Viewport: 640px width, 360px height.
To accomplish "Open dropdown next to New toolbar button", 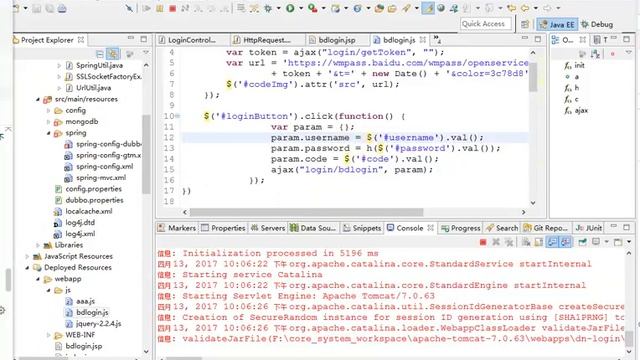I will [25, 8].
